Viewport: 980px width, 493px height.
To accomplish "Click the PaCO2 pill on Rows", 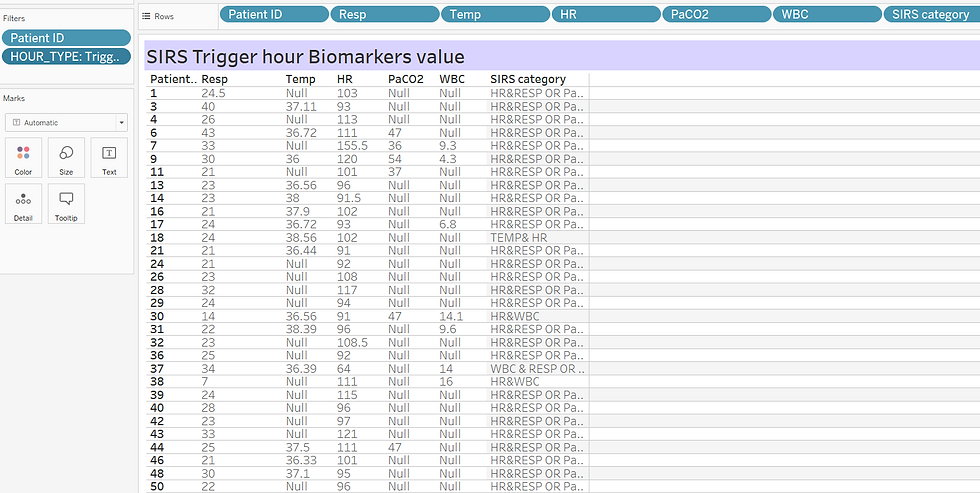I will pyautogui.click(x=717, y=14).
